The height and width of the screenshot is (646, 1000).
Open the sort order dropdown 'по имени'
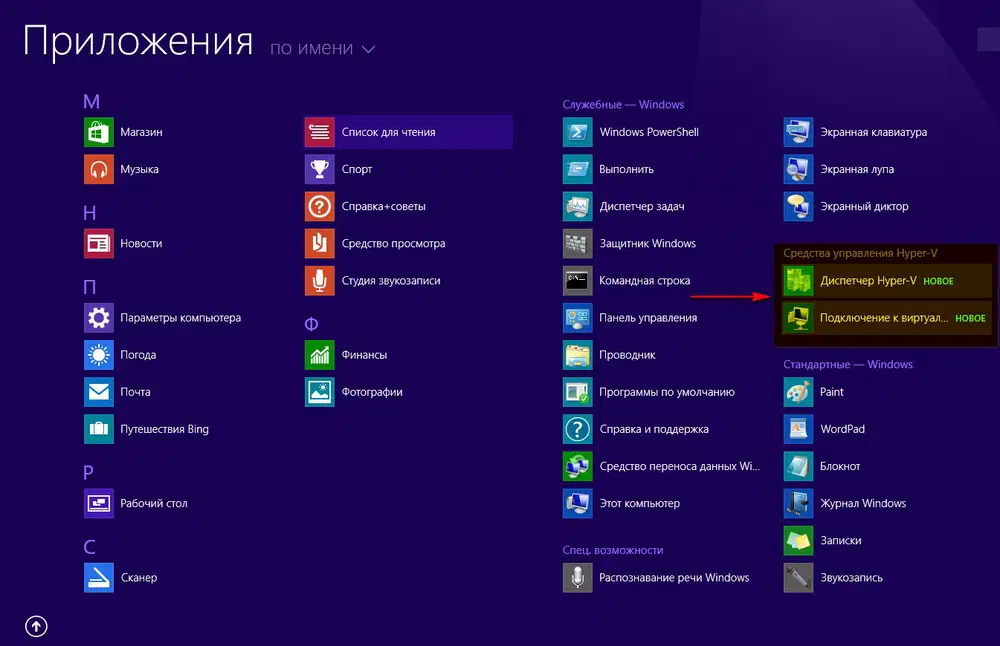point(321,47)
